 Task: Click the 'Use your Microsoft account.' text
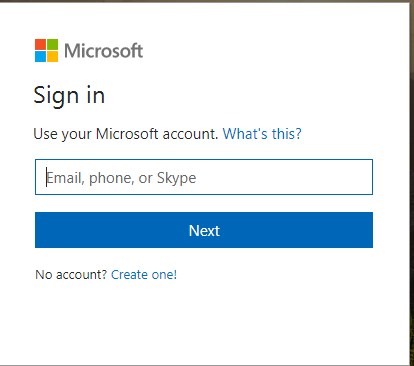tap(126, 134)
